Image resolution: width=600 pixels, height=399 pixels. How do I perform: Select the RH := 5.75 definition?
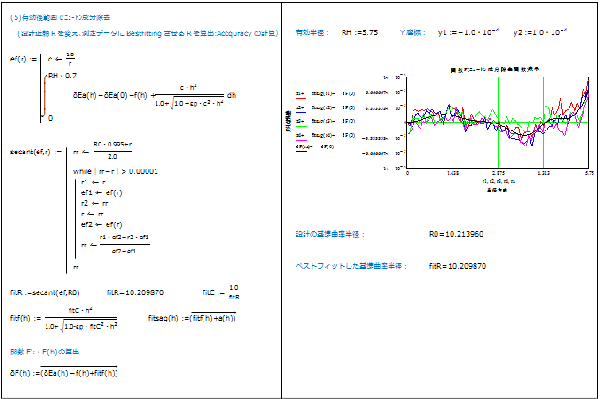point(360,33)
